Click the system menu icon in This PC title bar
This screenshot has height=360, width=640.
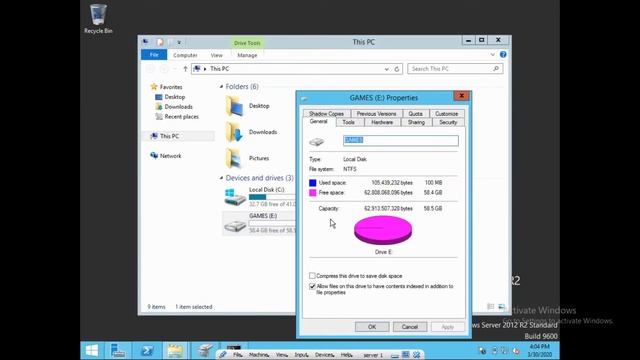tap(146, 42)
